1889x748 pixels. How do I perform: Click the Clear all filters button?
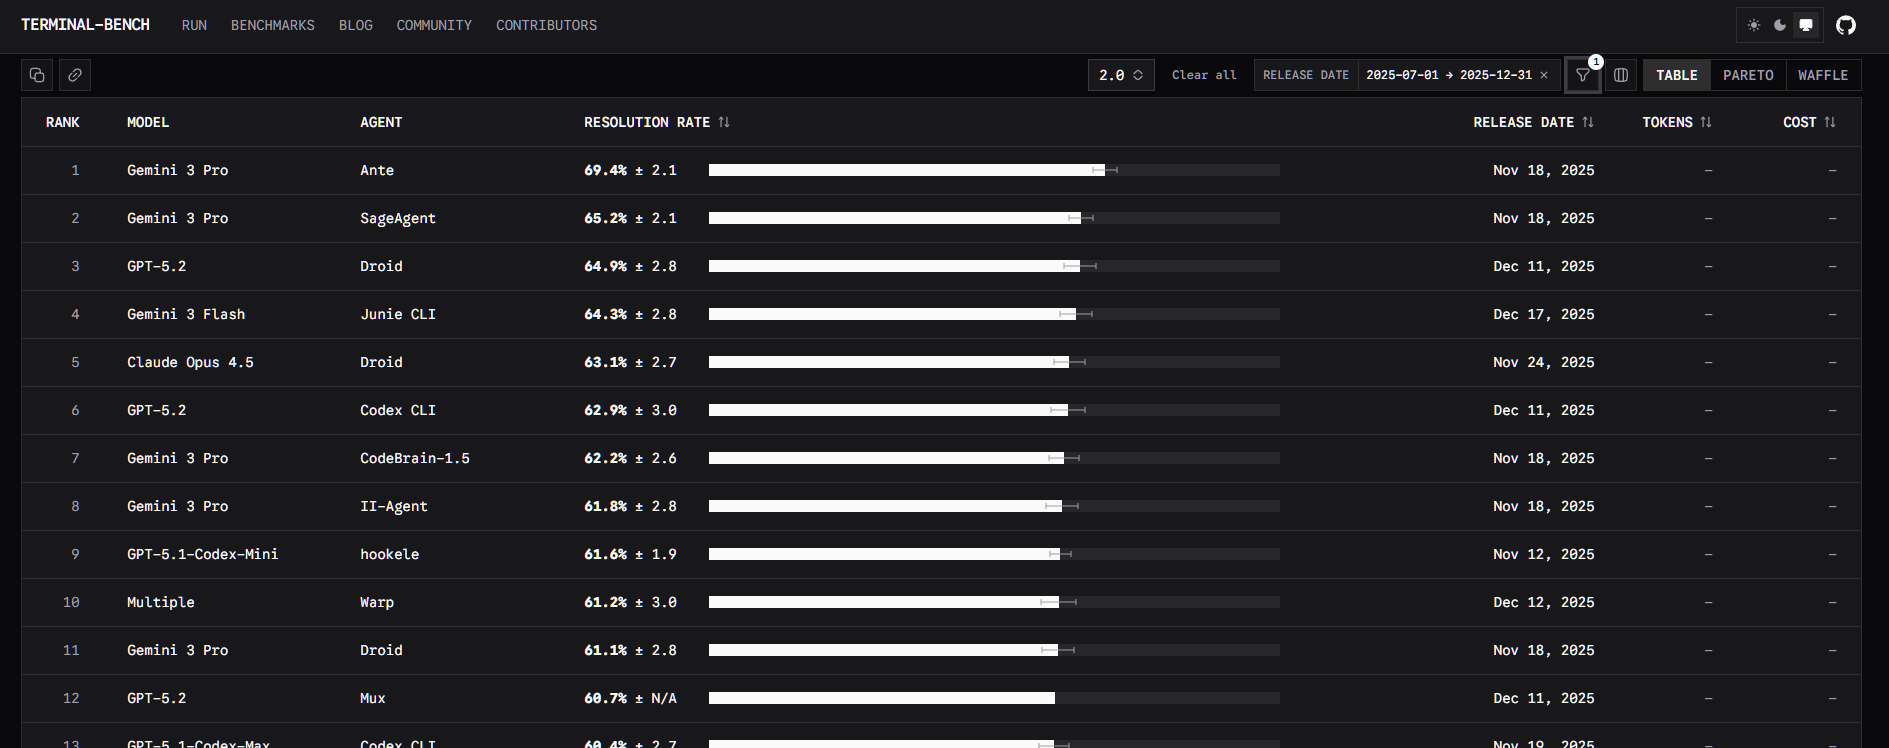tap(1204, 75)
